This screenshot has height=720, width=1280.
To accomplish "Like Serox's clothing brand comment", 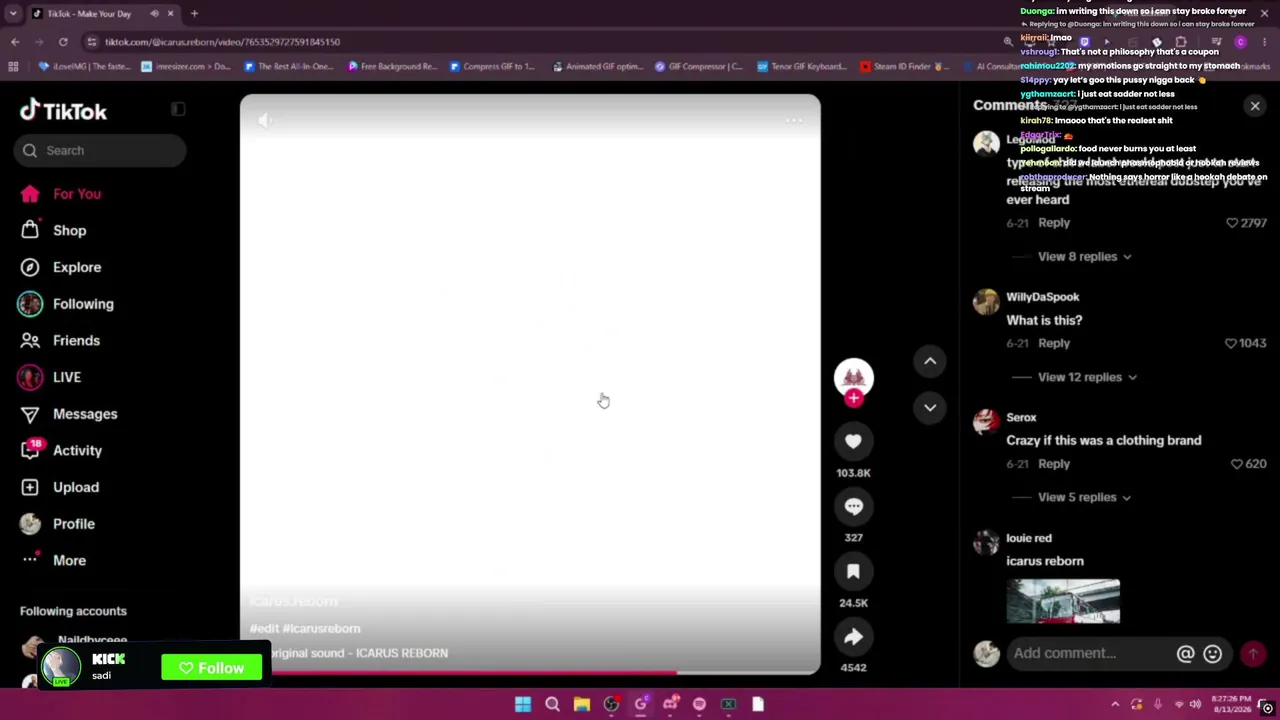I will pos(1237,464).
